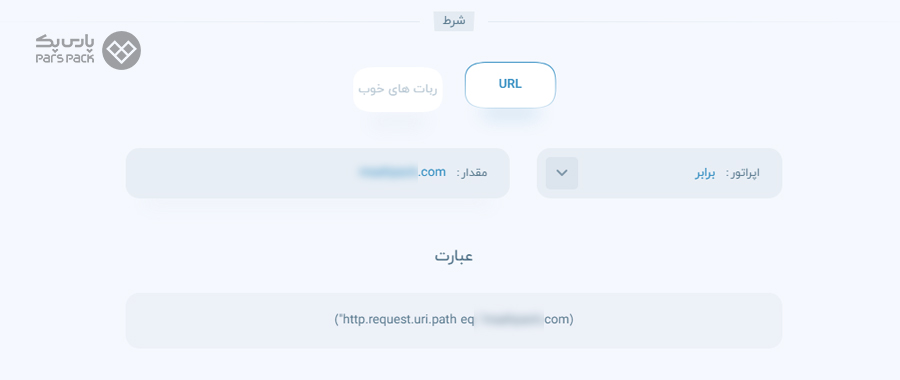Click the blurred domain in value field
This screenshot has height=380, width=900.
387,172
